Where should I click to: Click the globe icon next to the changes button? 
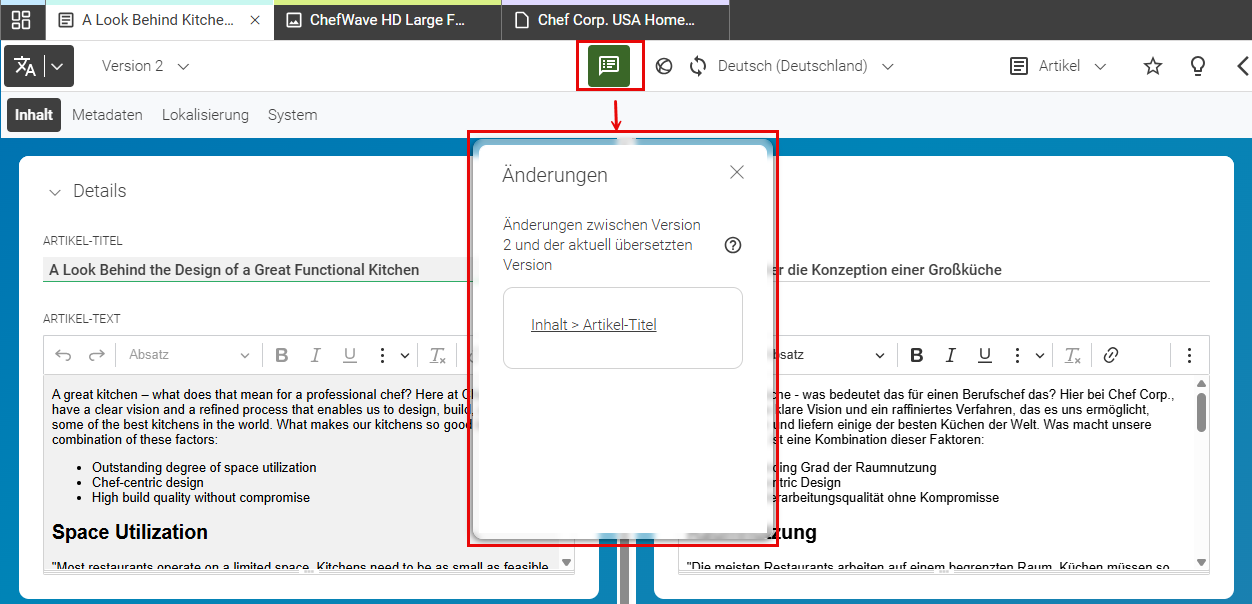(663, 66)
